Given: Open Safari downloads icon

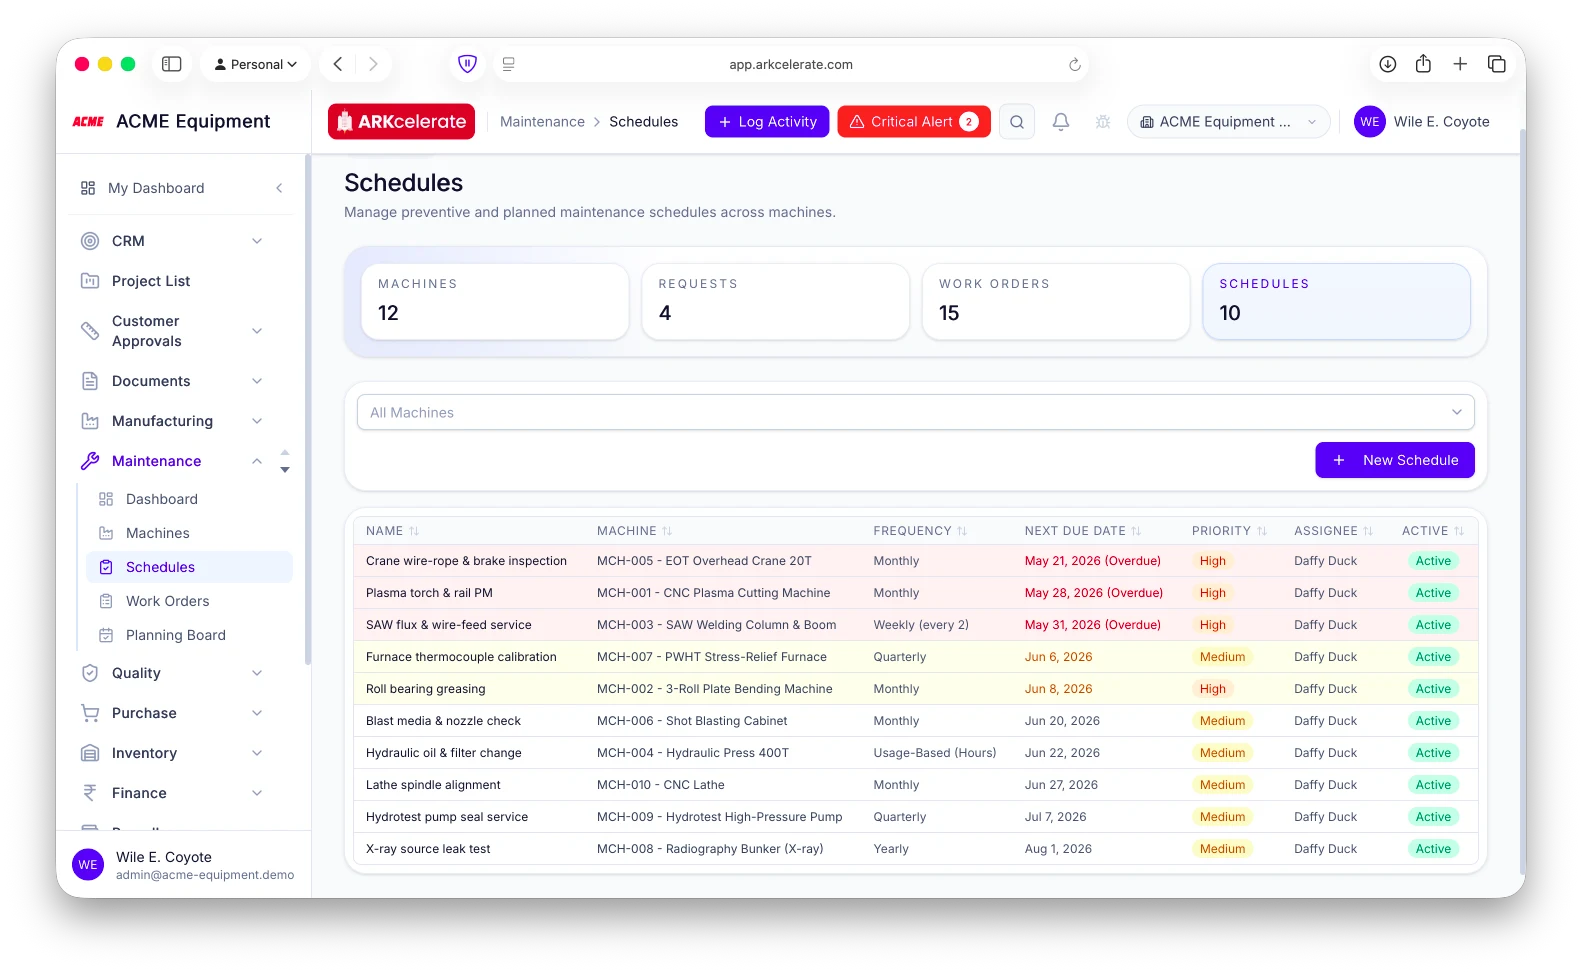Looking at the screenshot, I should 1387,64.
